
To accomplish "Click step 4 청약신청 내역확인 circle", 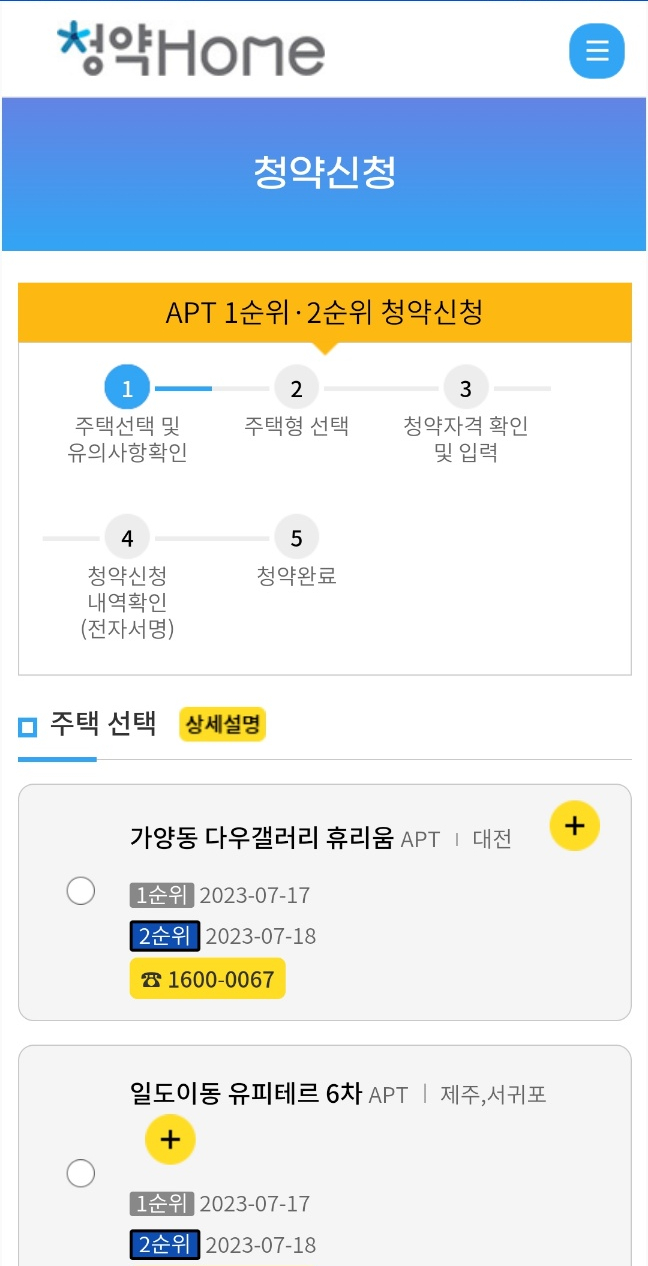I will (127, 538).
